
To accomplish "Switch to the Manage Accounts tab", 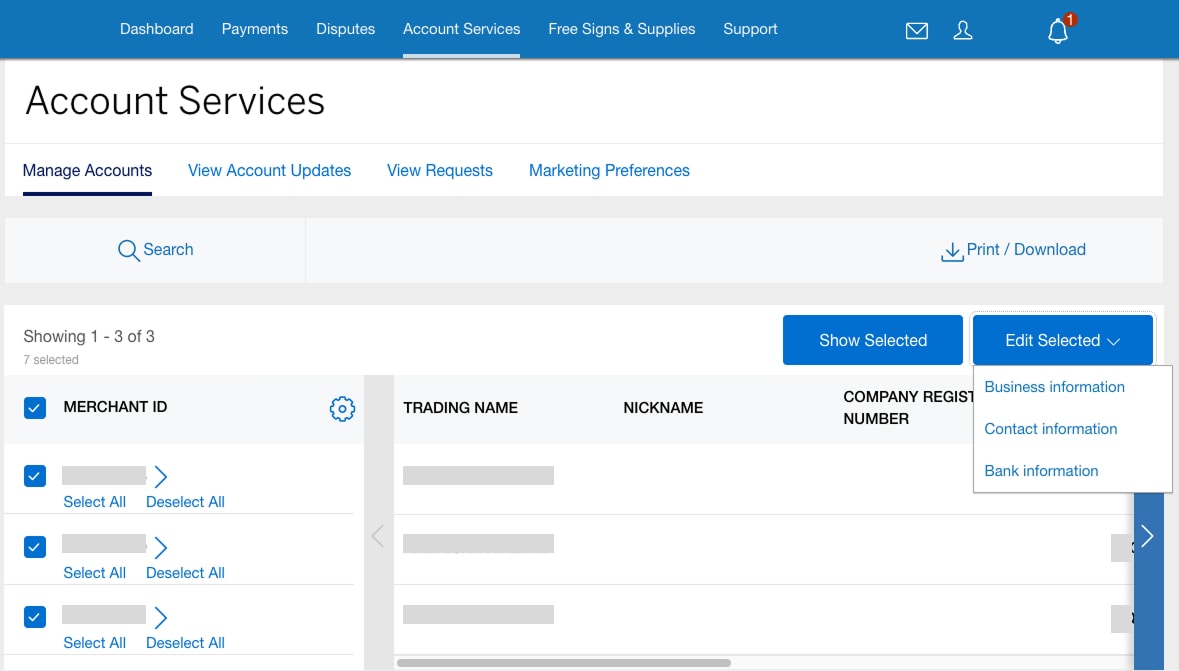I will (x=87, y=170).
